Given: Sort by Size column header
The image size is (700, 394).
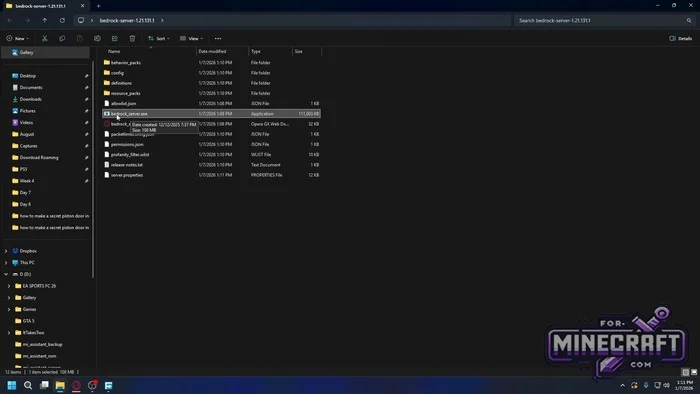Looking at the screenshot, I should [307, 51].
